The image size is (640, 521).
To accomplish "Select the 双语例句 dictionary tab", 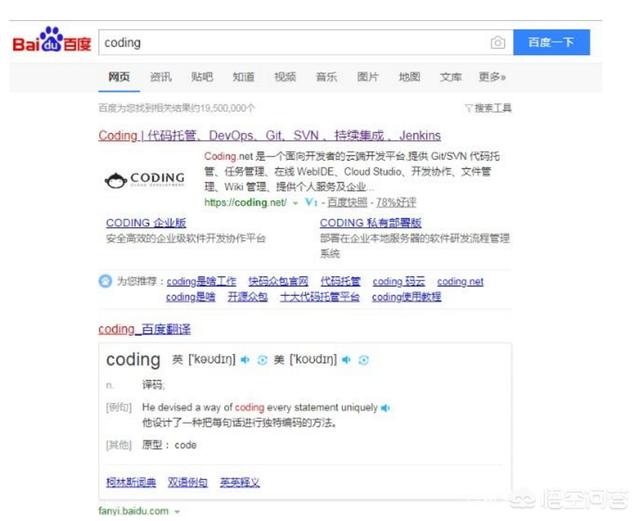I will (188, 482).
